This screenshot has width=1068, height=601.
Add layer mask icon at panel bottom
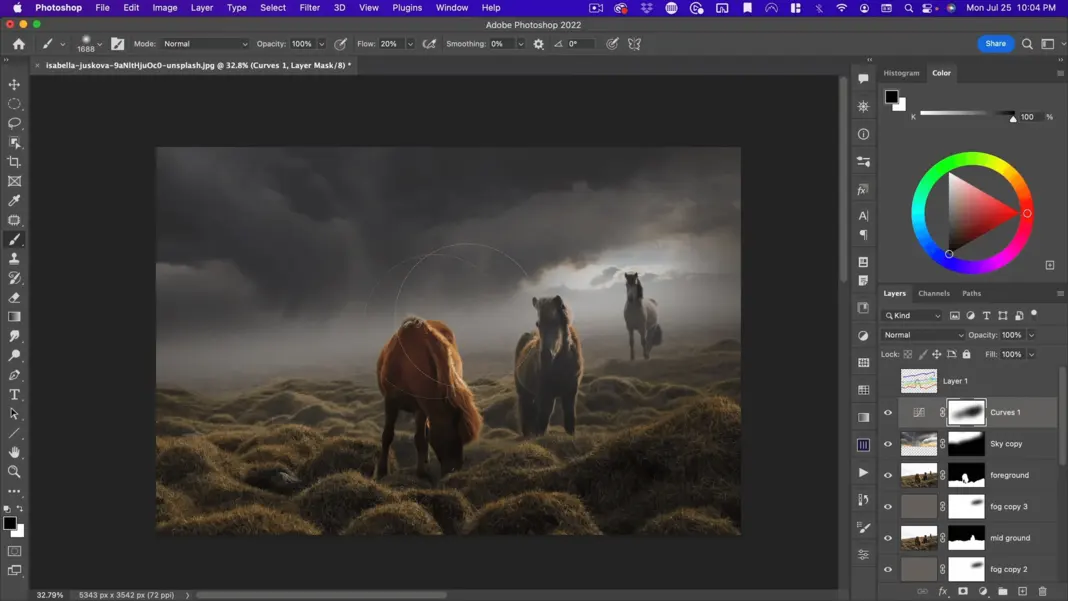(x=962, y=591)
